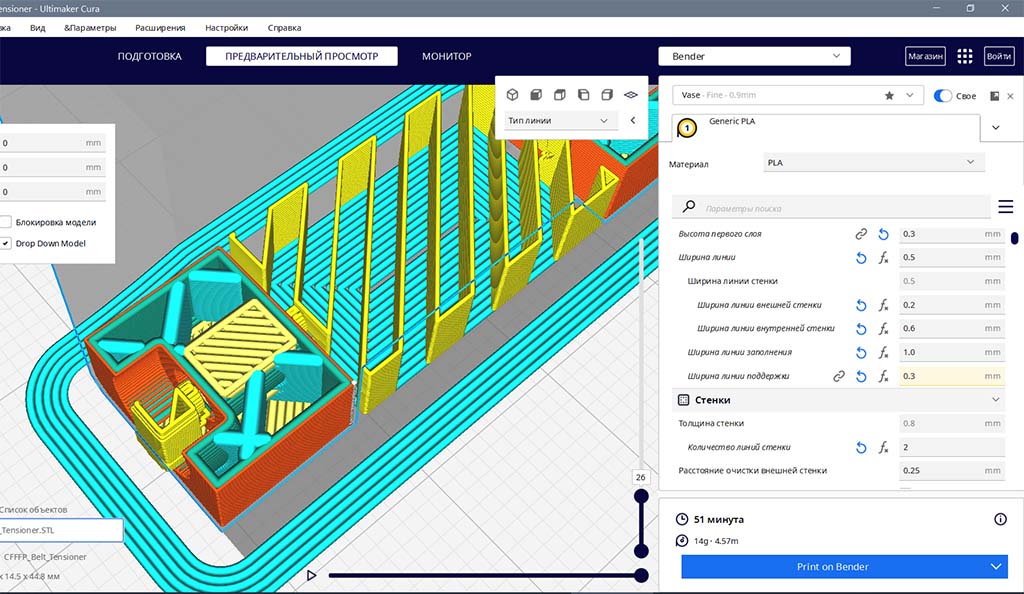Viewport: 1024px width, 594px height.
Task: Open the application switcher grid icon
Action: point(965,57)
